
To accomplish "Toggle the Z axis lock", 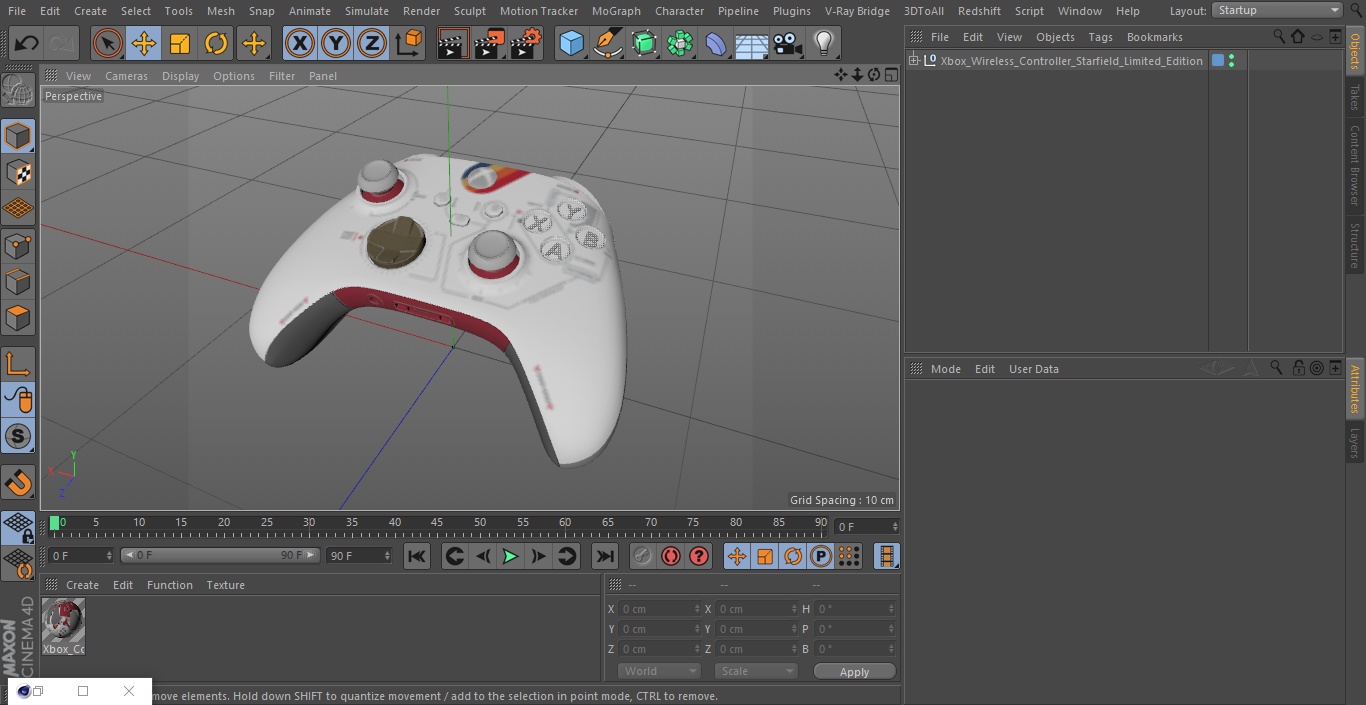I will [x=372, y=44].
